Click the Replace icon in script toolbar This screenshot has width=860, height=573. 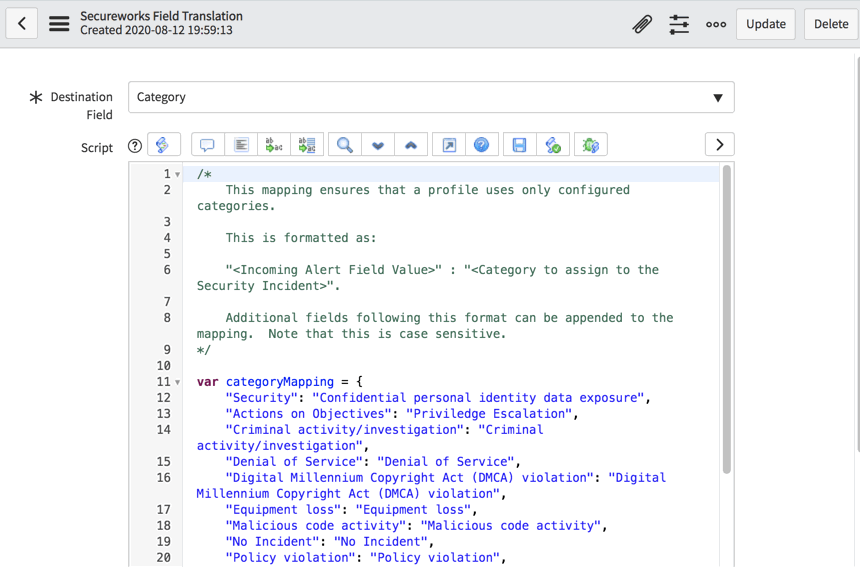[274, 145]
